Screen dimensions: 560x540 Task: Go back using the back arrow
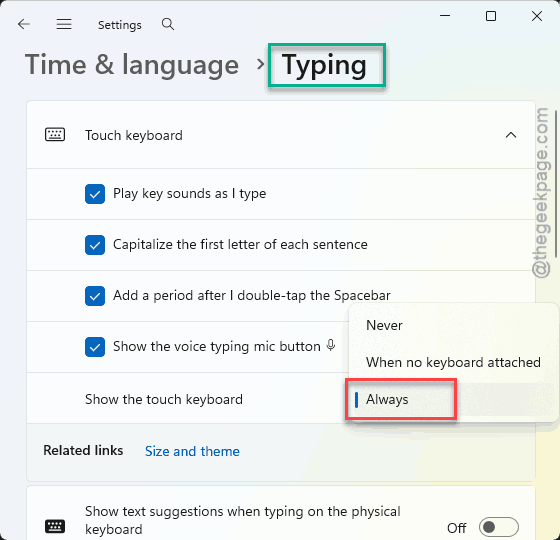pyautogui.click(x=24, y=24)
